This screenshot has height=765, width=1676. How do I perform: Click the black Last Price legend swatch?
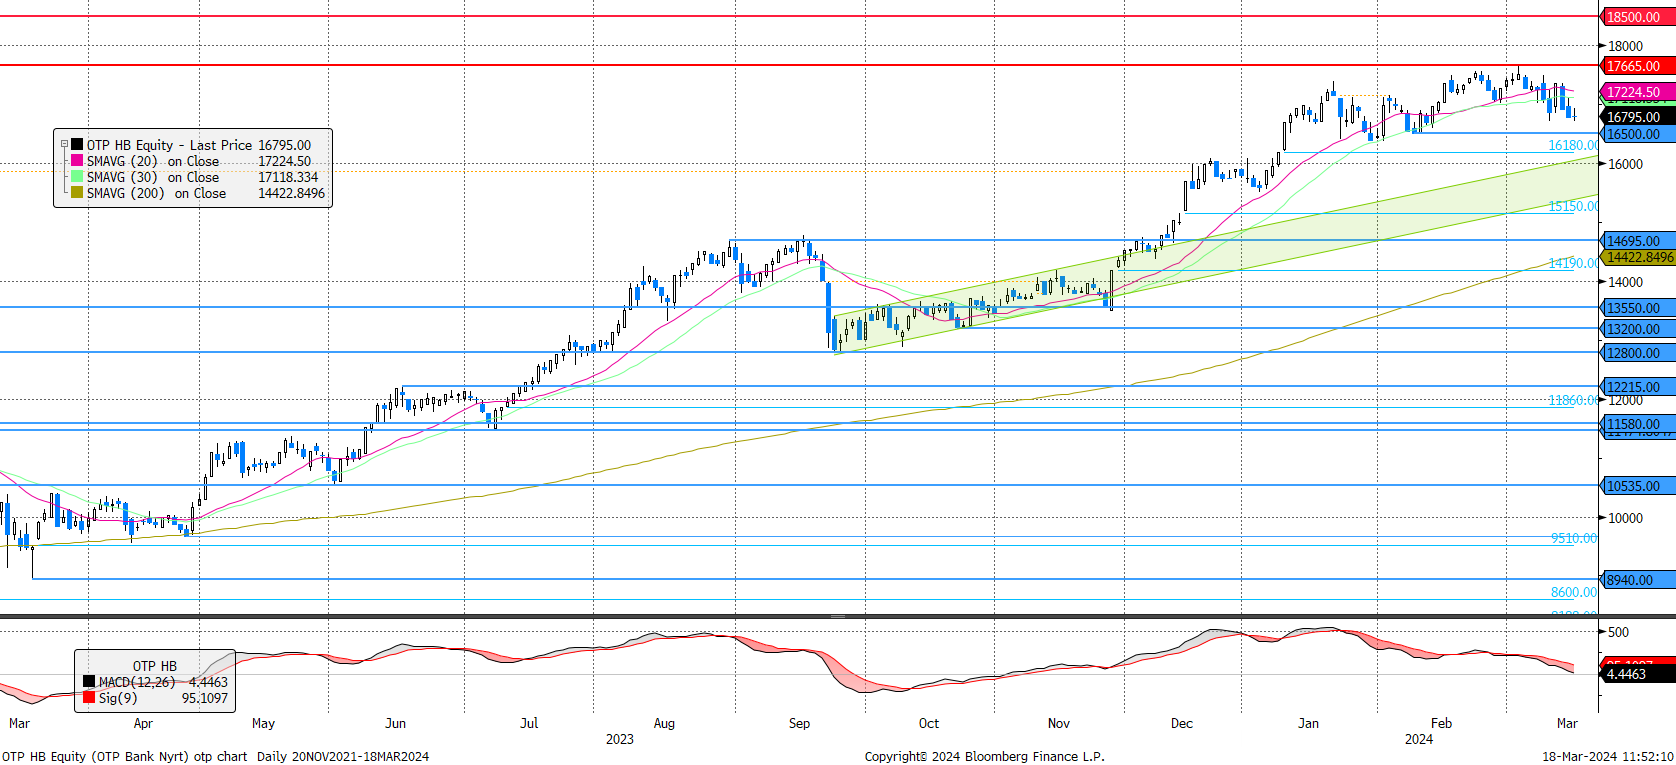(x=77, y=145)
